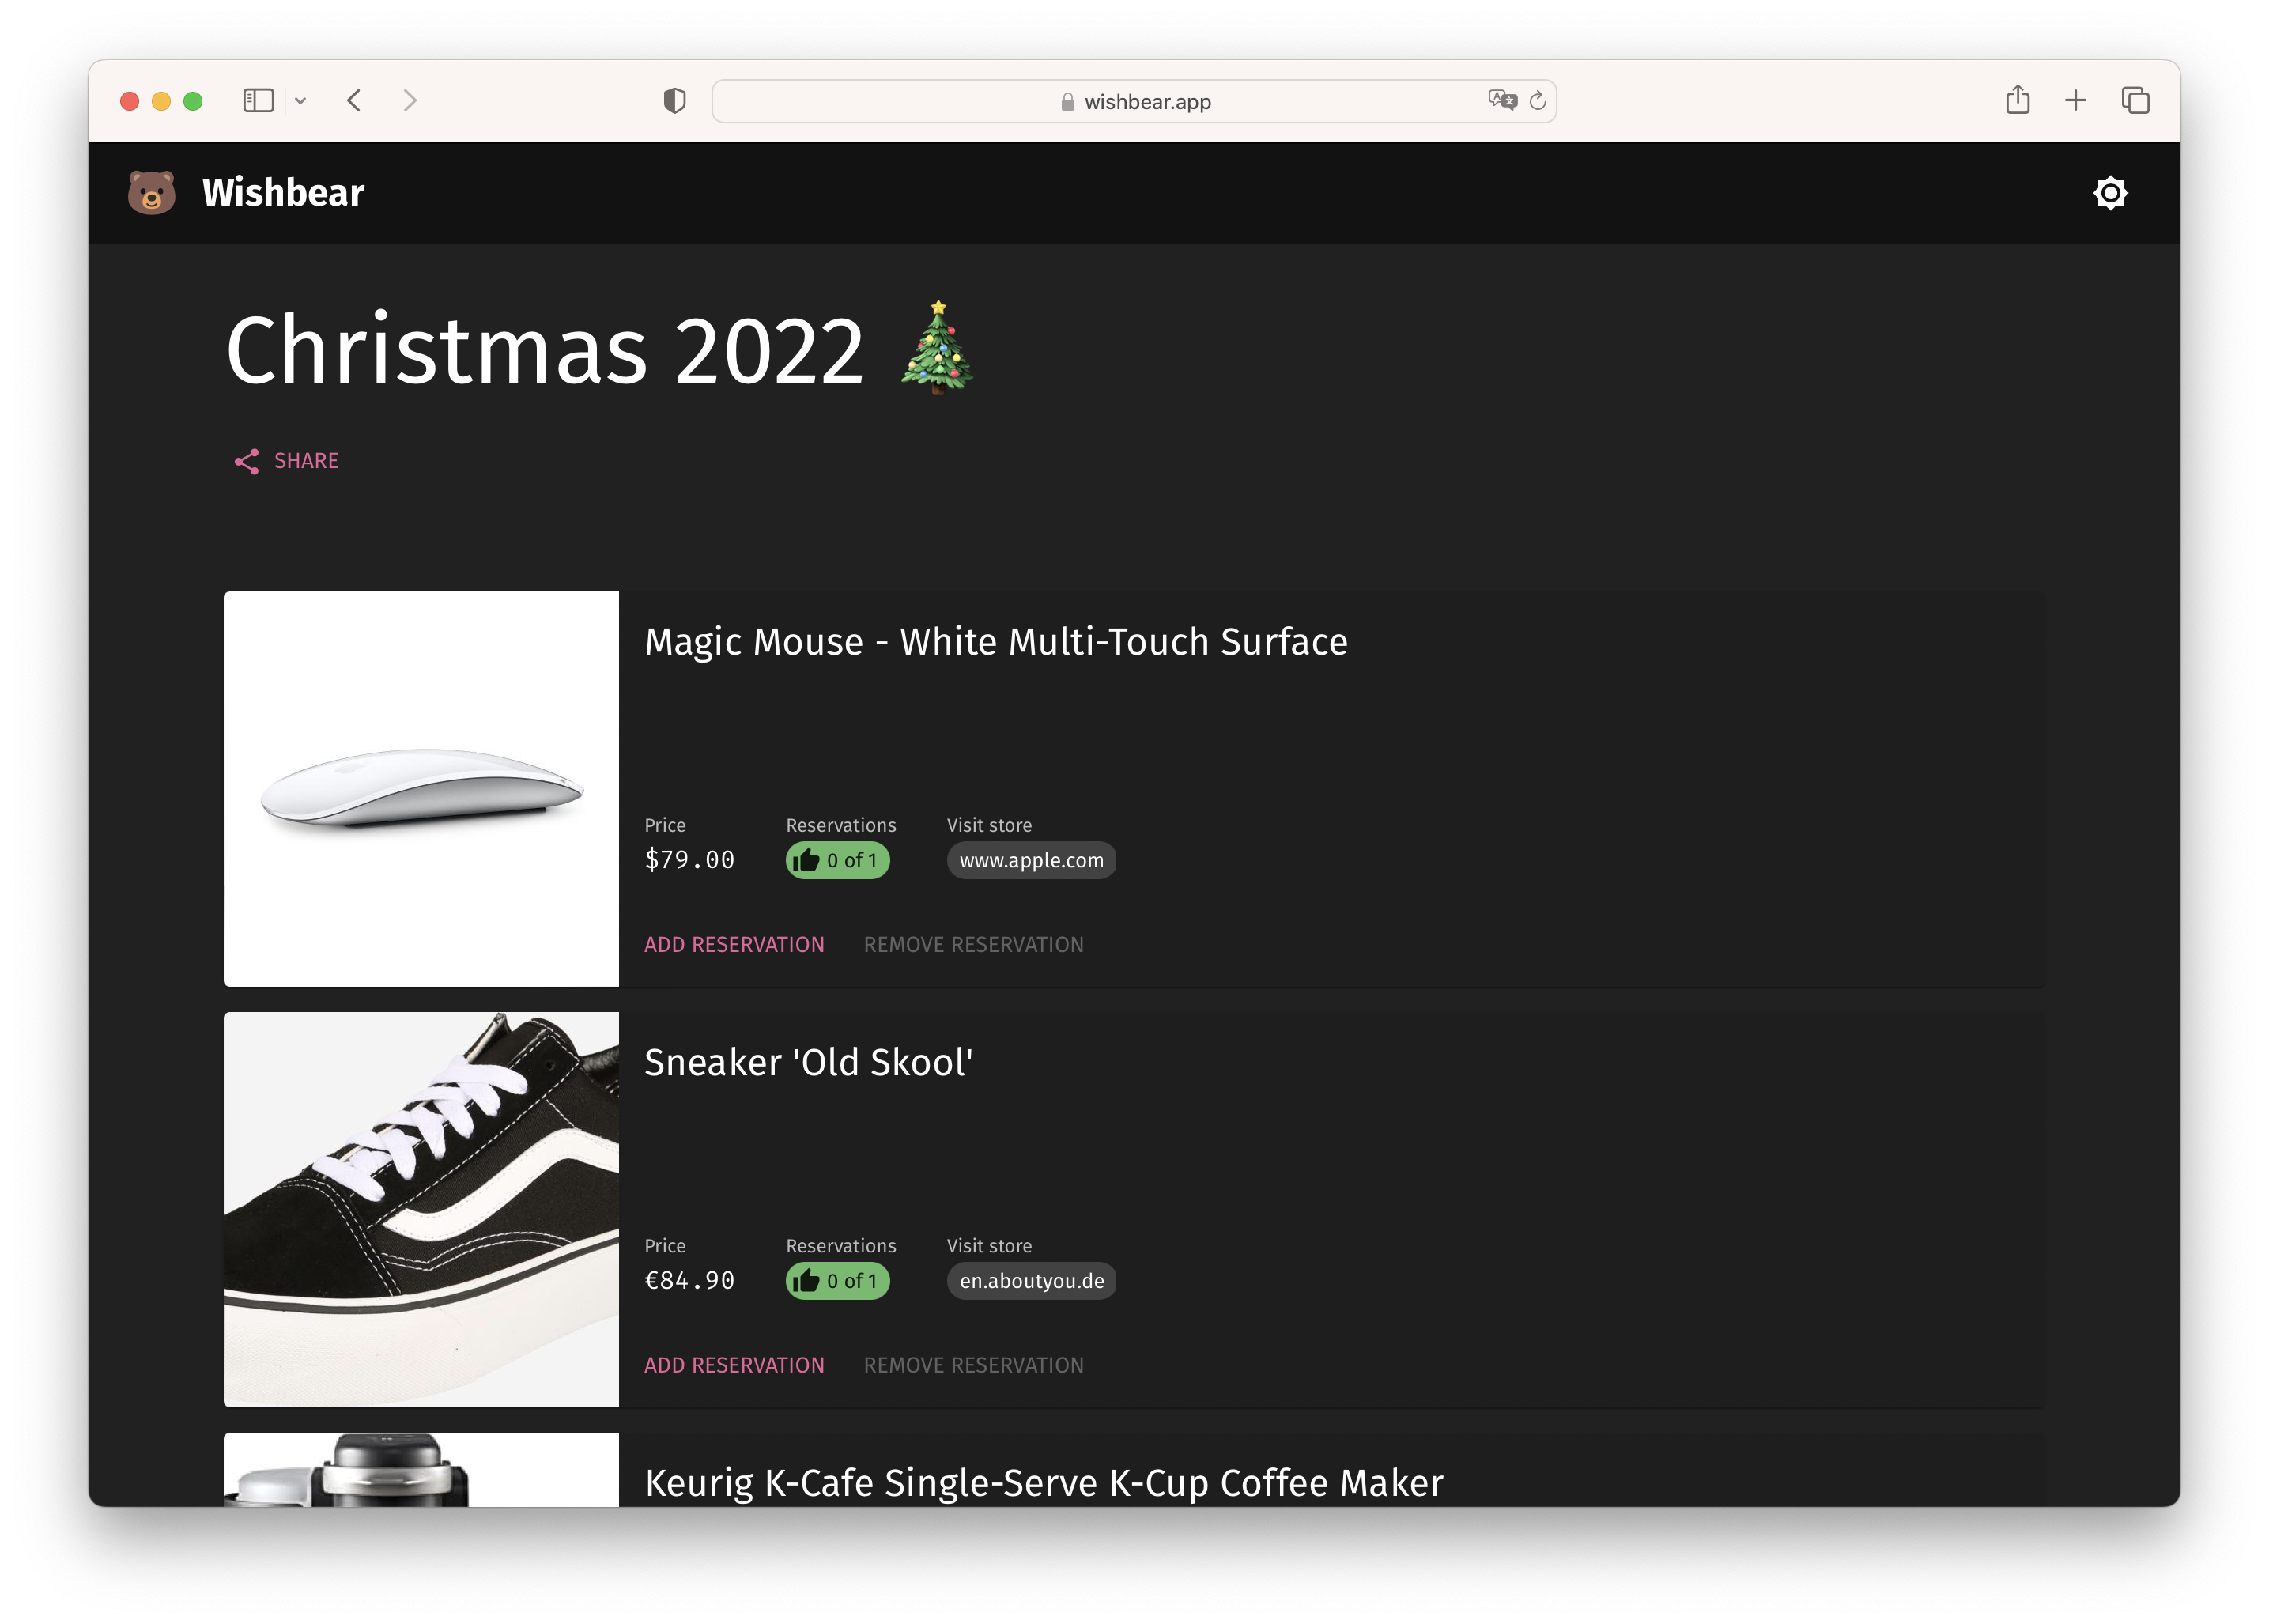Reload the page with refresh icon
Screen dimensions: 2269x1624
[1537, 100]
